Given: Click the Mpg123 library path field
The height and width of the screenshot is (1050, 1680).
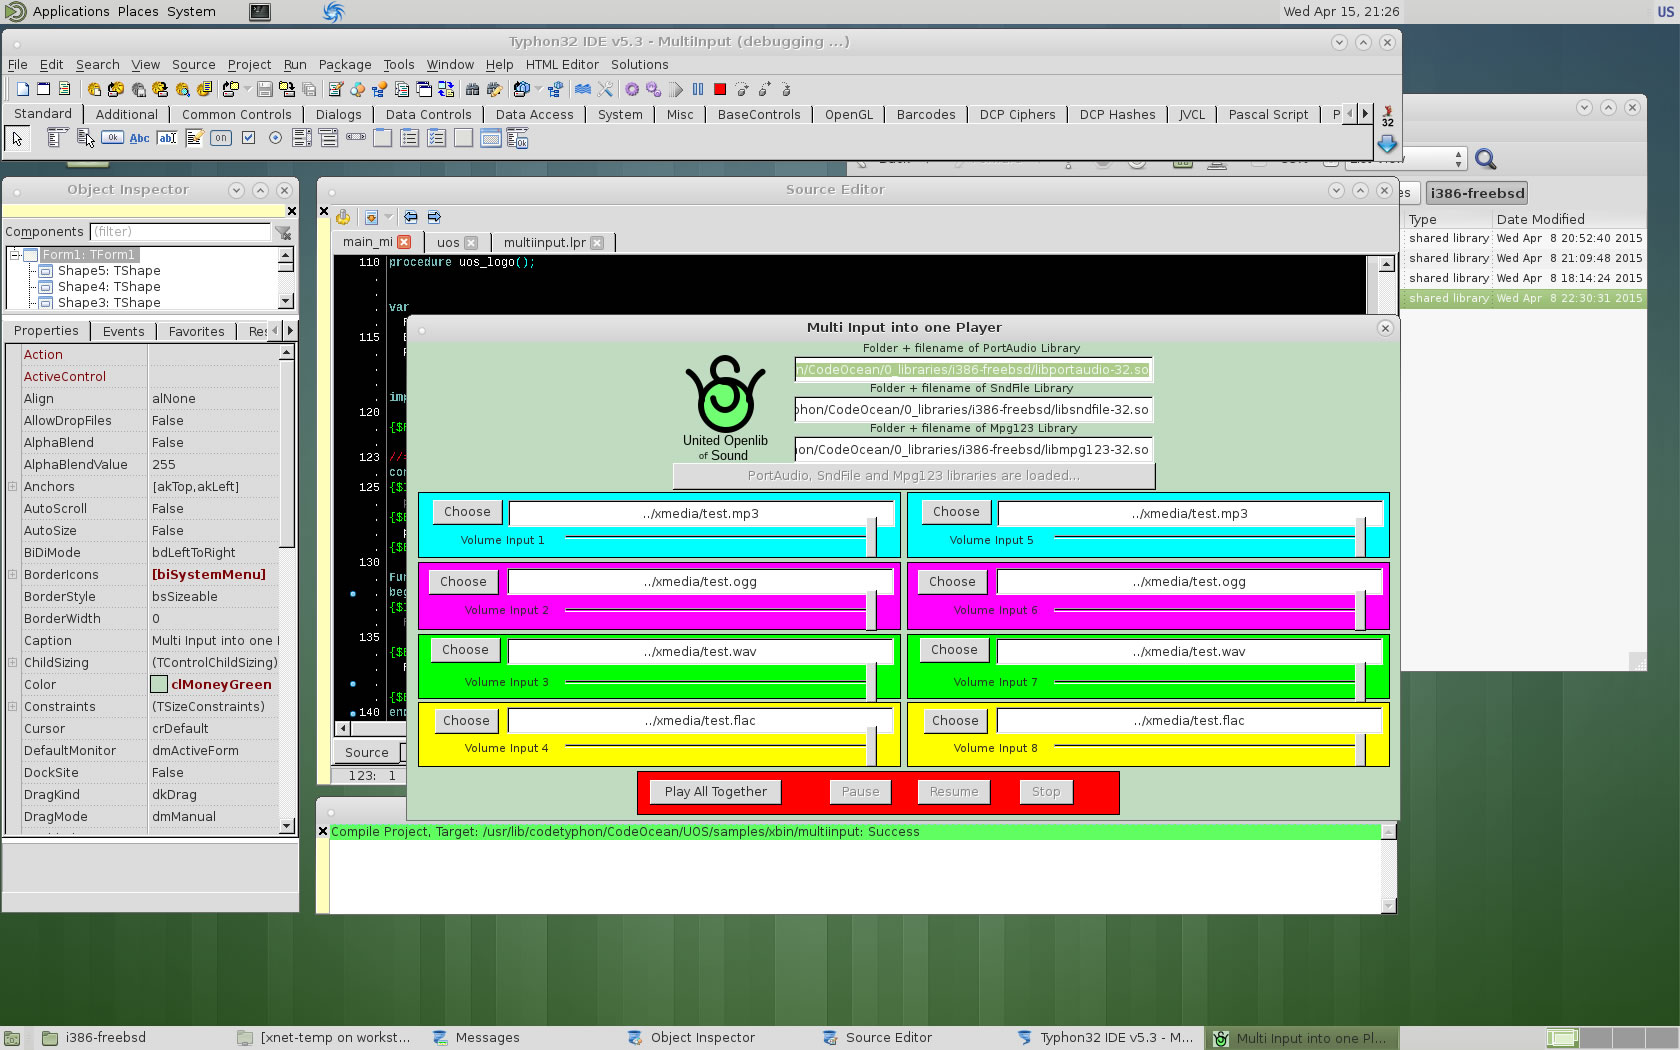Looking at the screenshot, I should [973, 450].
